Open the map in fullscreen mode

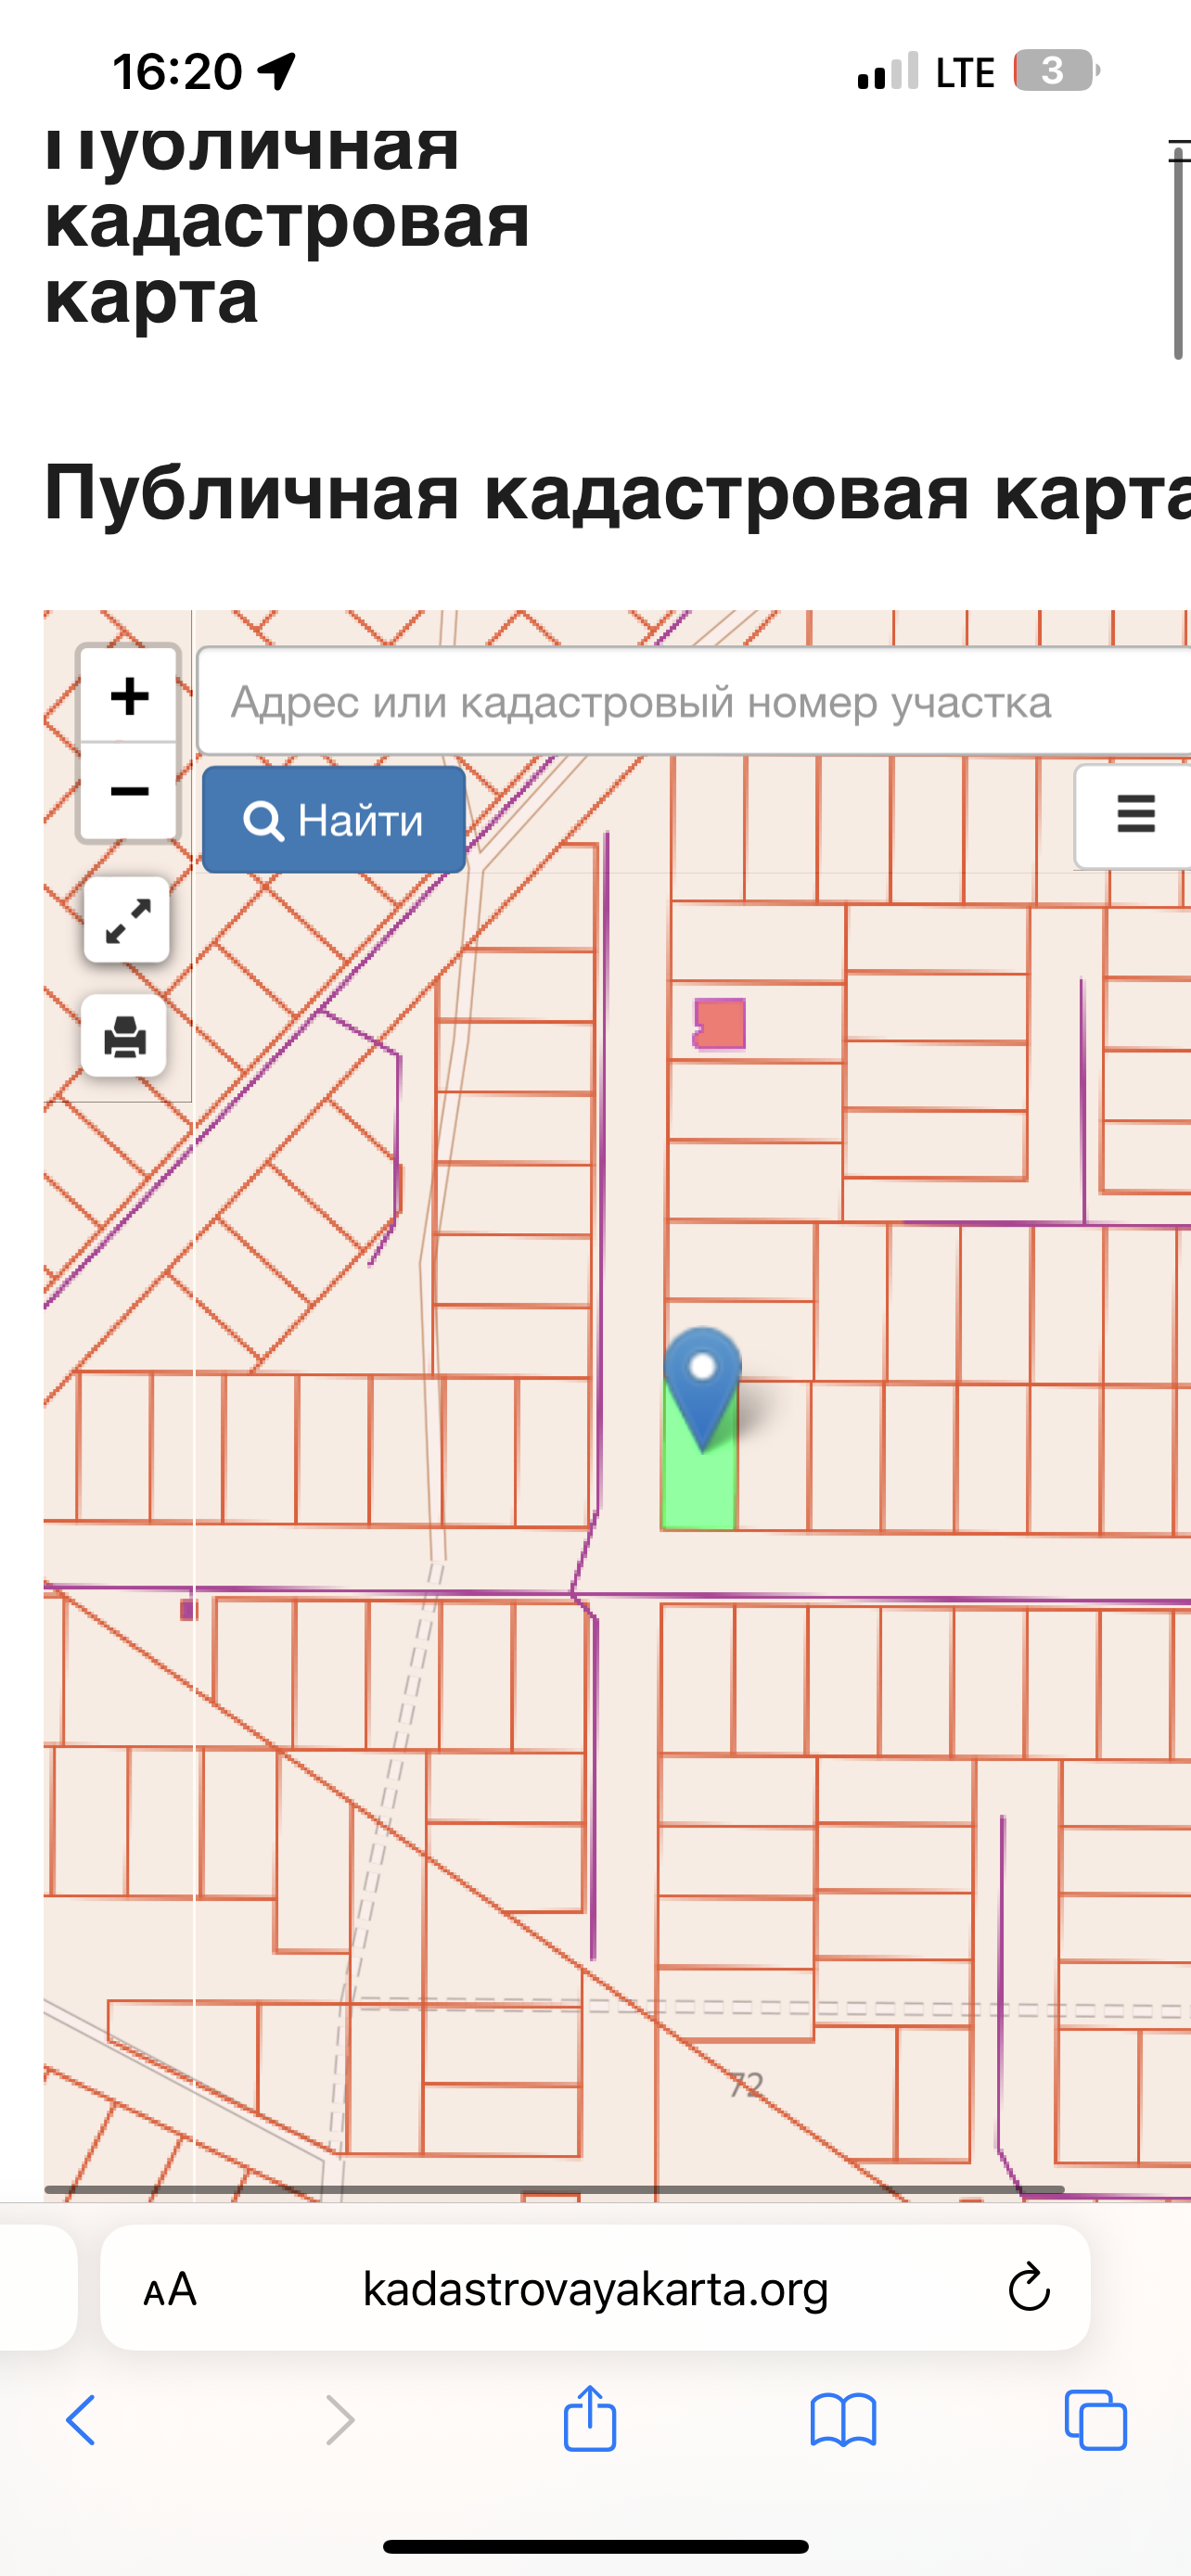pyautogui.click(x=127, y=920)
